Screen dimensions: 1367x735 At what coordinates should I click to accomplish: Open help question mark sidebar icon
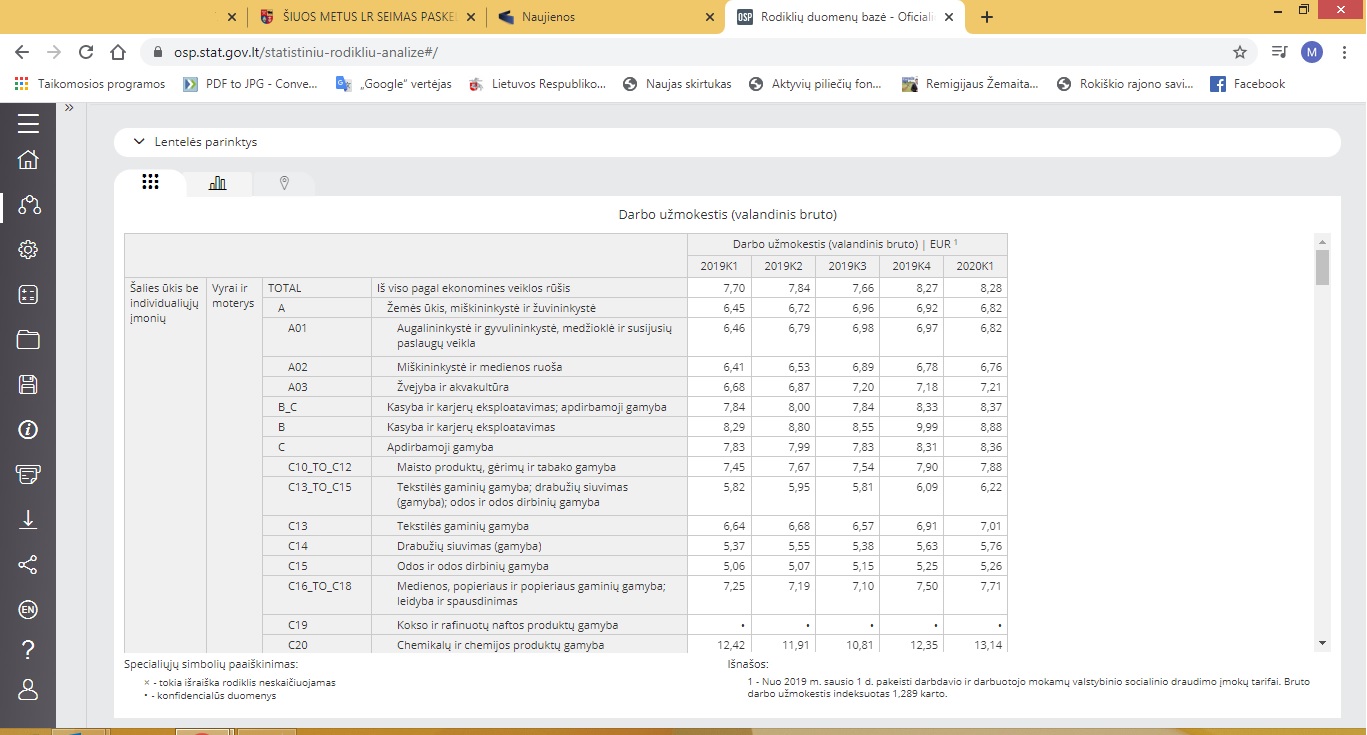28,650
